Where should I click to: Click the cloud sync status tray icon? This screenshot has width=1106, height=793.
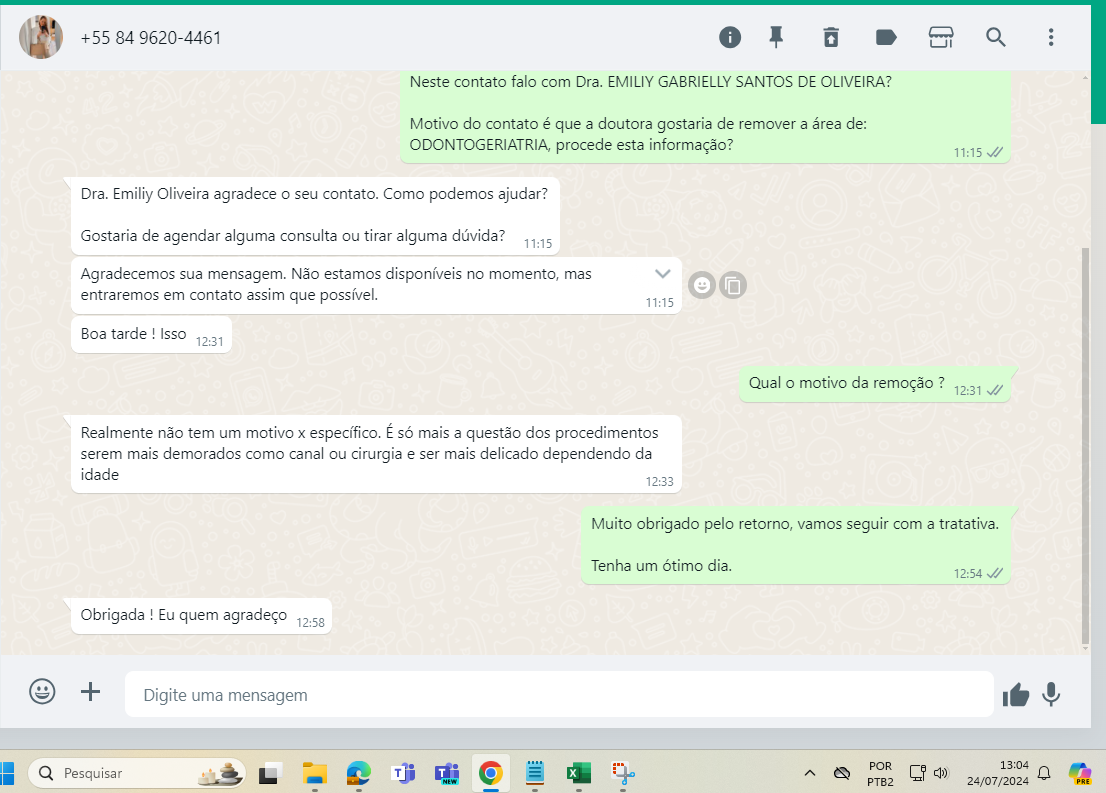[841, 773]
